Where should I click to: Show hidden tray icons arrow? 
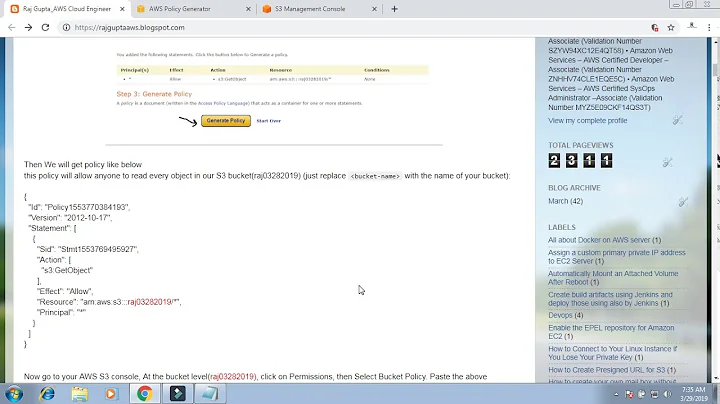(x=616, y=394)
